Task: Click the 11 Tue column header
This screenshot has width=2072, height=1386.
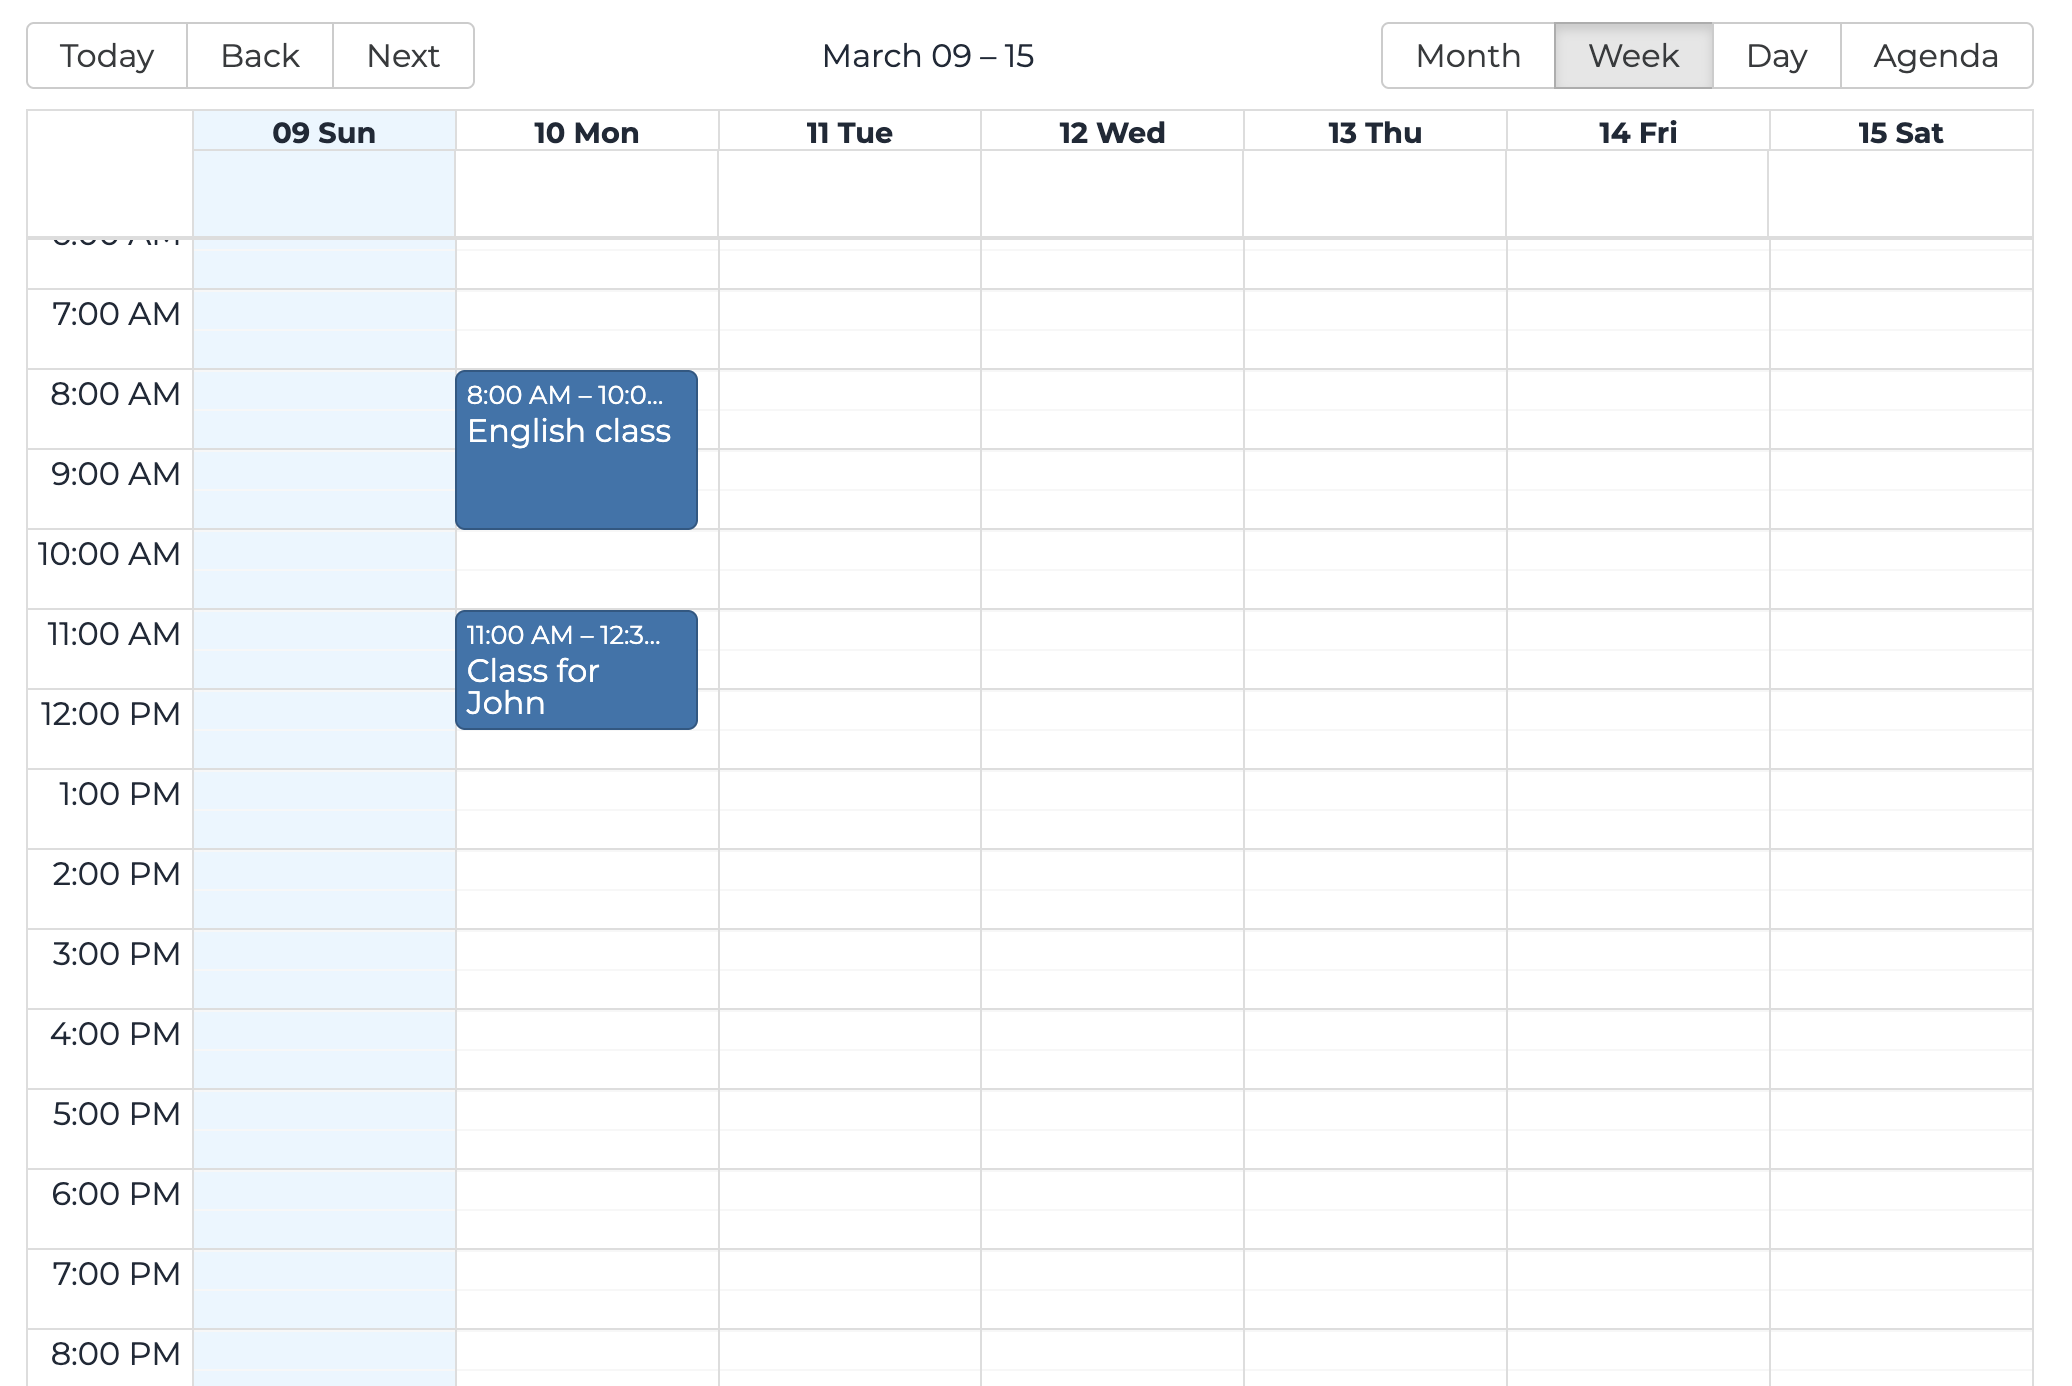Action: (x=849, y=133)
